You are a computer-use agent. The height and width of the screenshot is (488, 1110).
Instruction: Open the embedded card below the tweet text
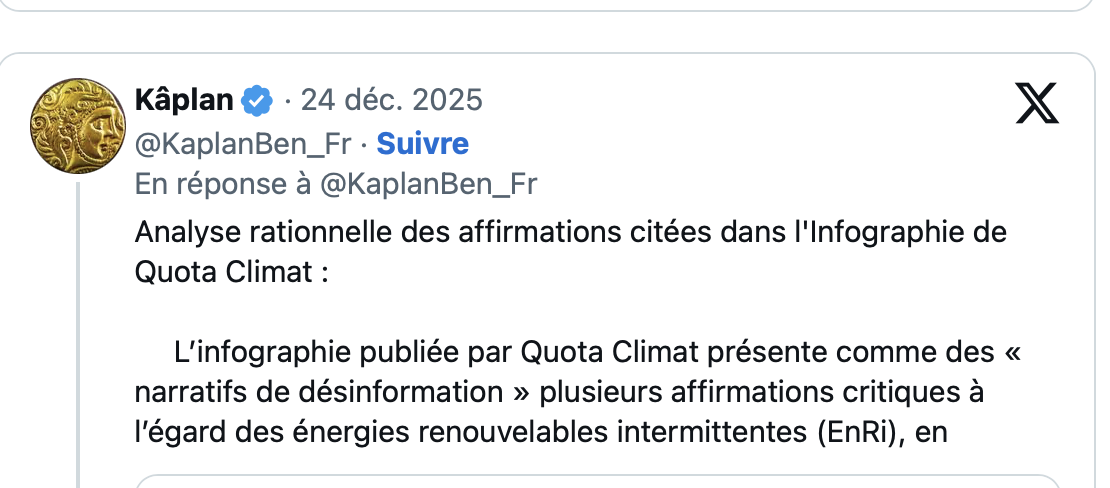[x=596, y=481]
